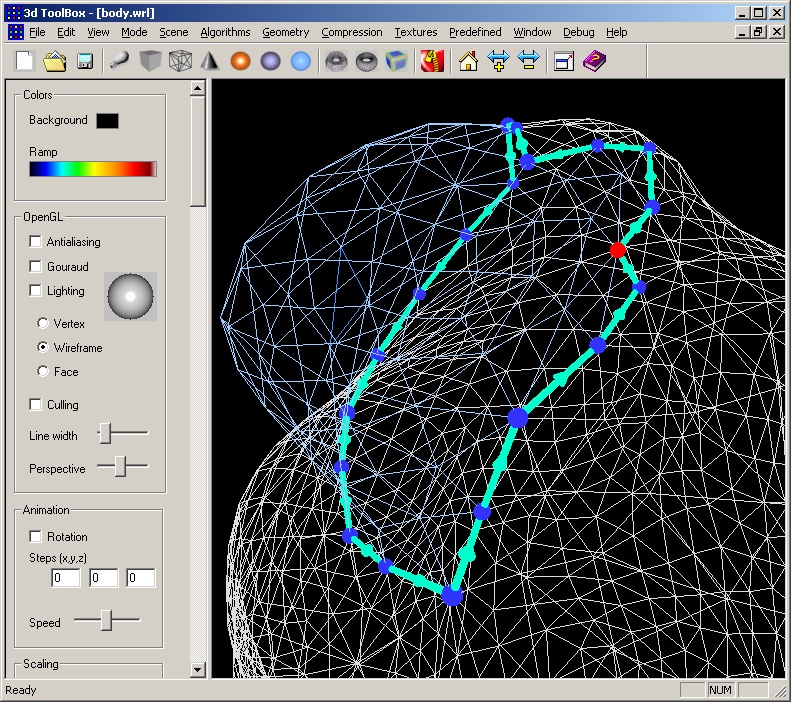Select the Vertex rendering radio button
Screen dimensions: 791x702
coord(43,324)
